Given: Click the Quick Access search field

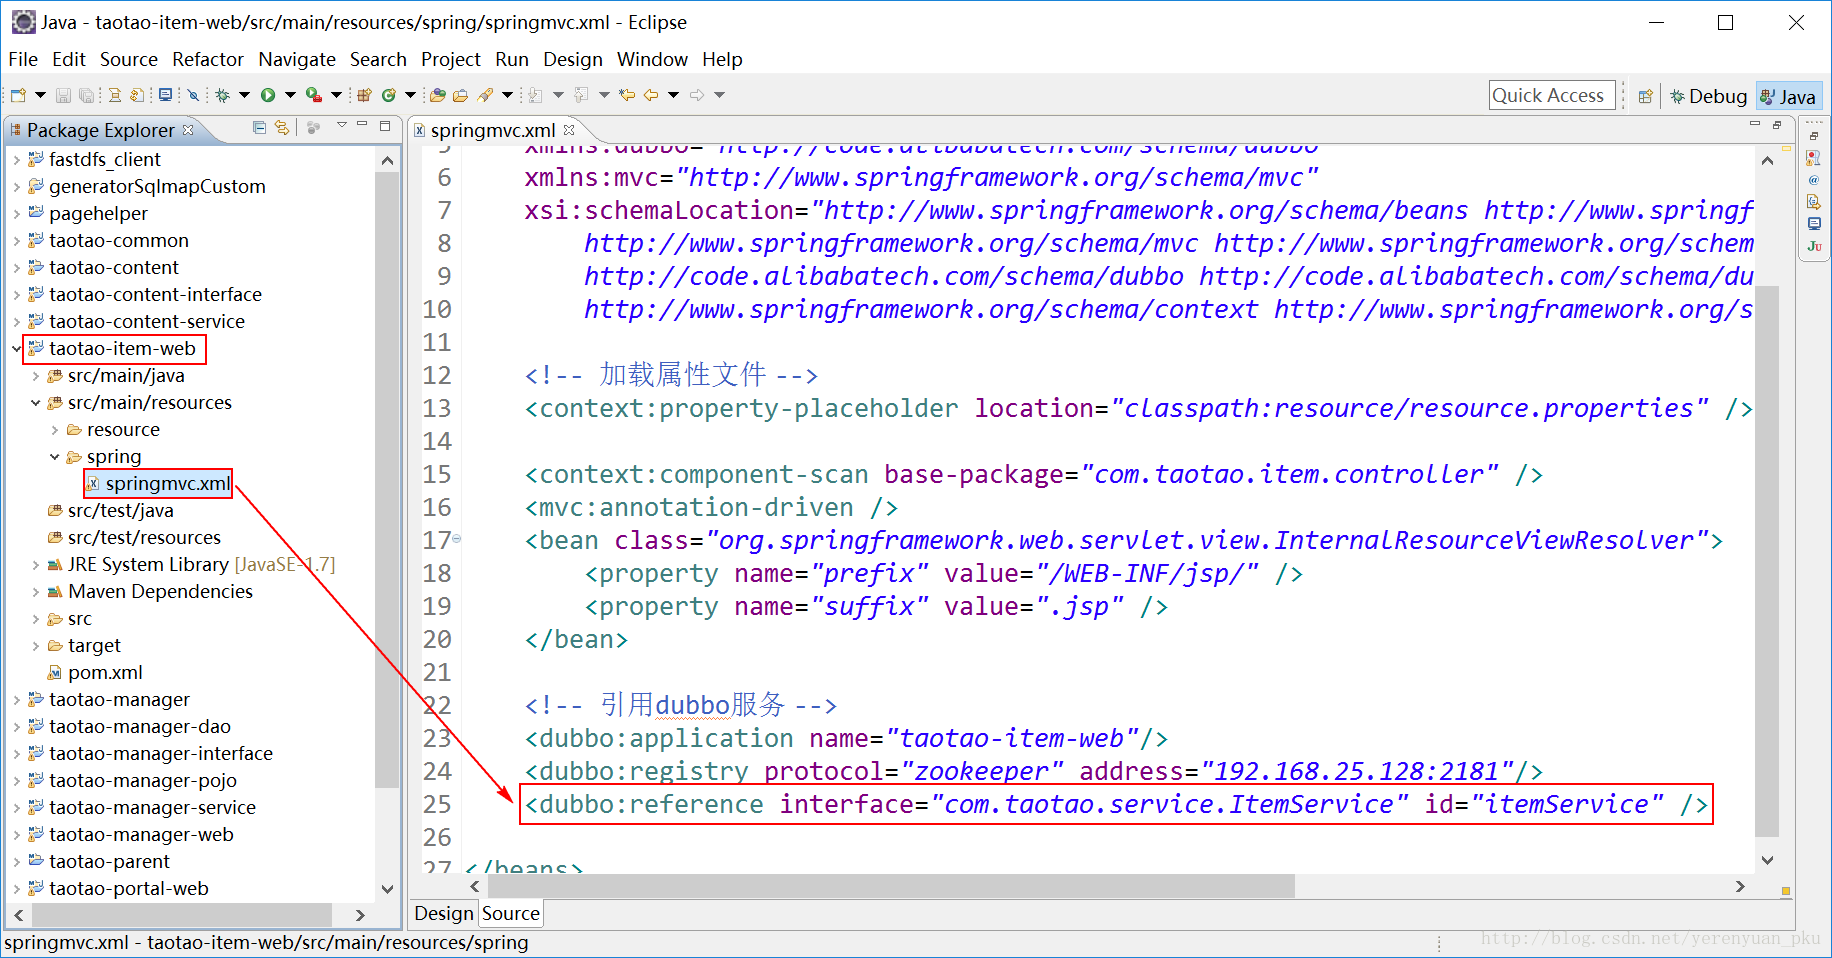Looking at the screenshot, I should point(1552,95).
